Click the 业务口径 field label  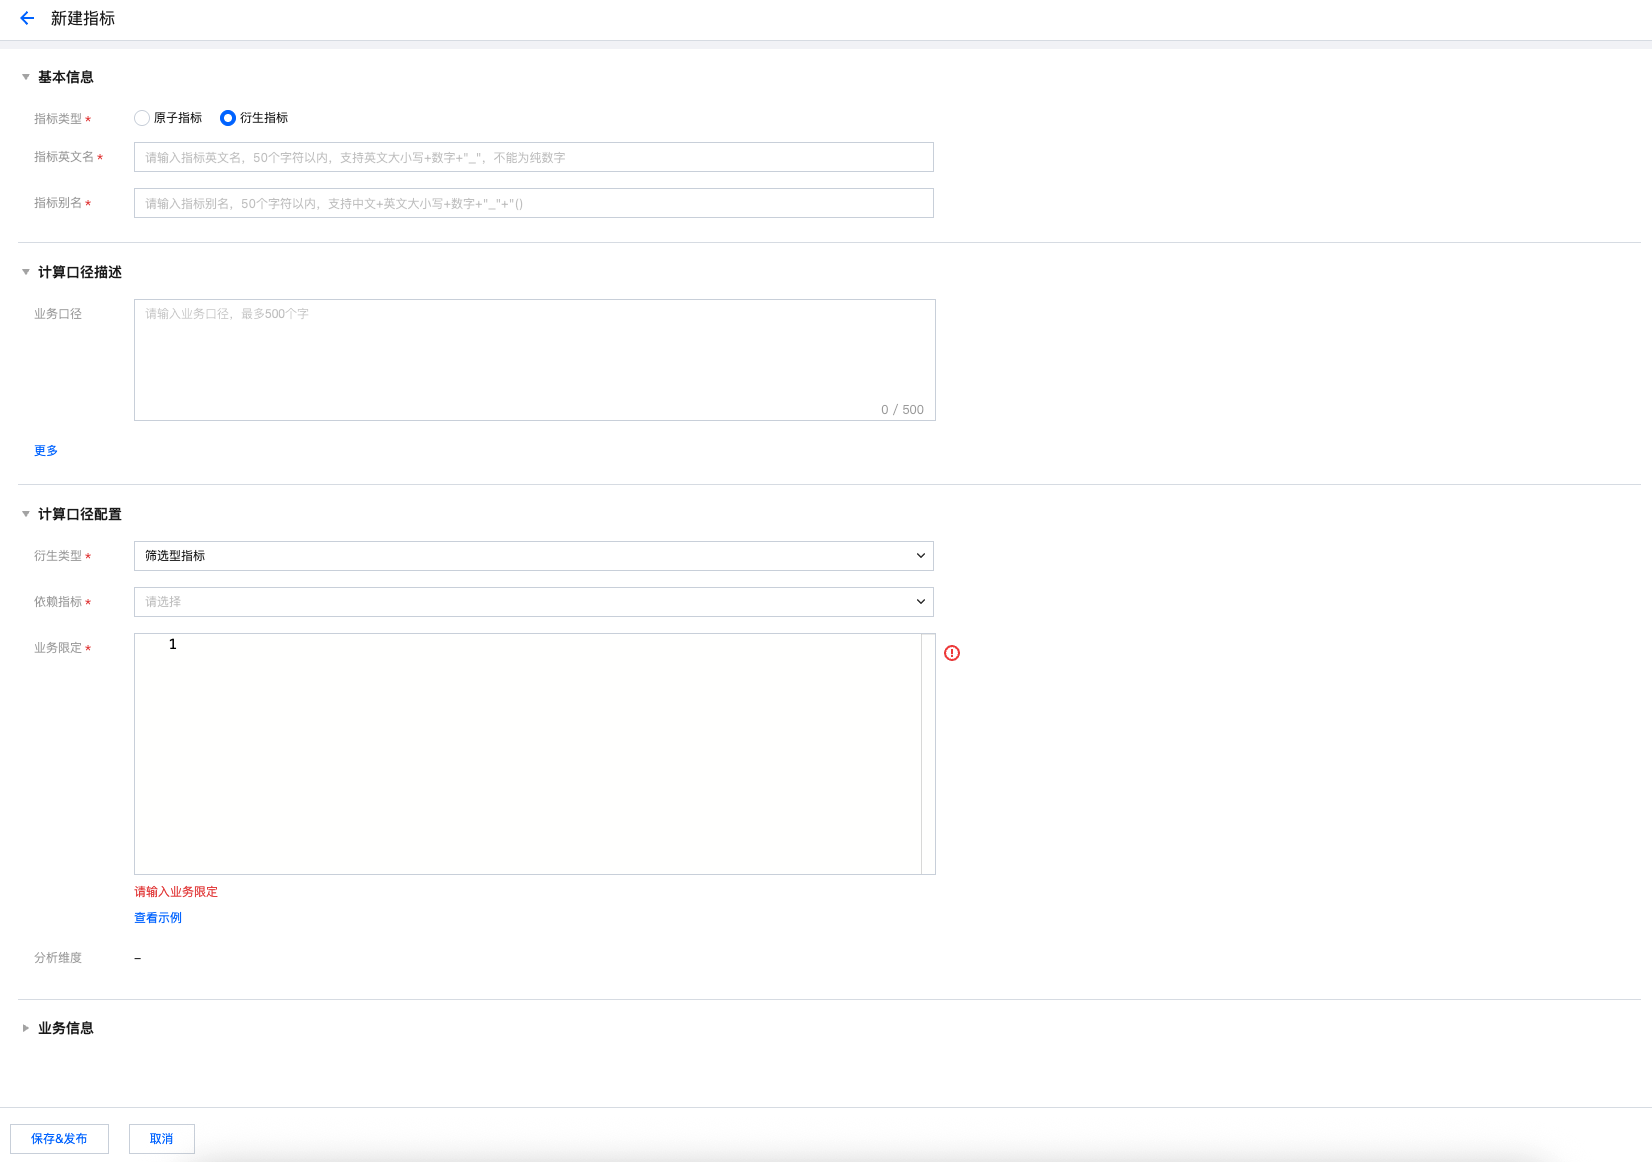point(58,314)
